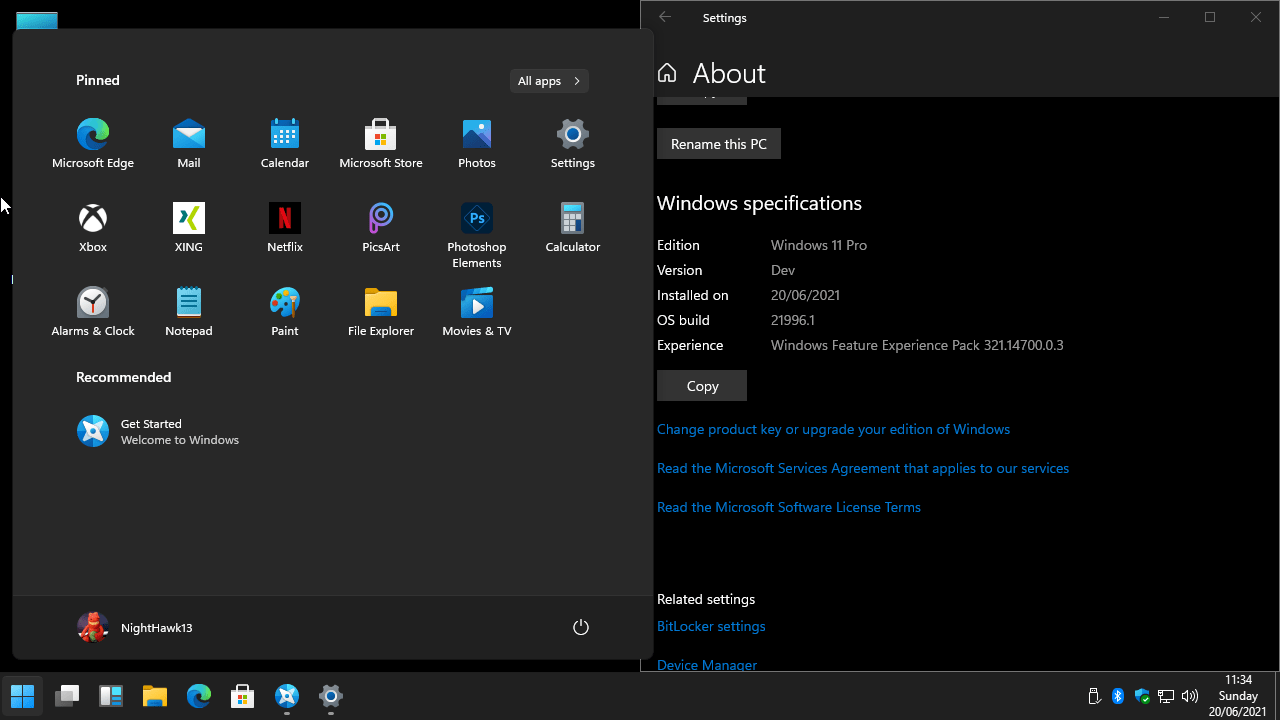
Task: Expand the All apps list
Action: (549, 81)
